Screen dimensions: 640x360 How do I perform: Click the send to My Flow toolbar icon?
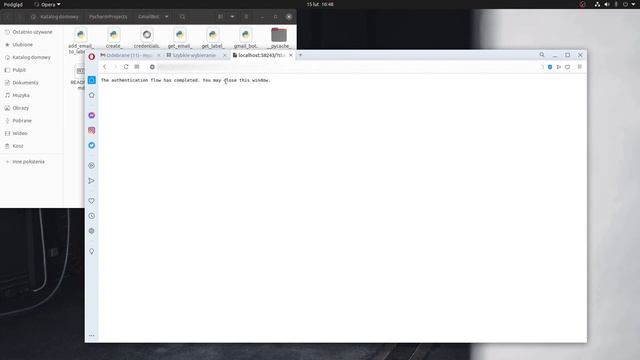(559, 67)
